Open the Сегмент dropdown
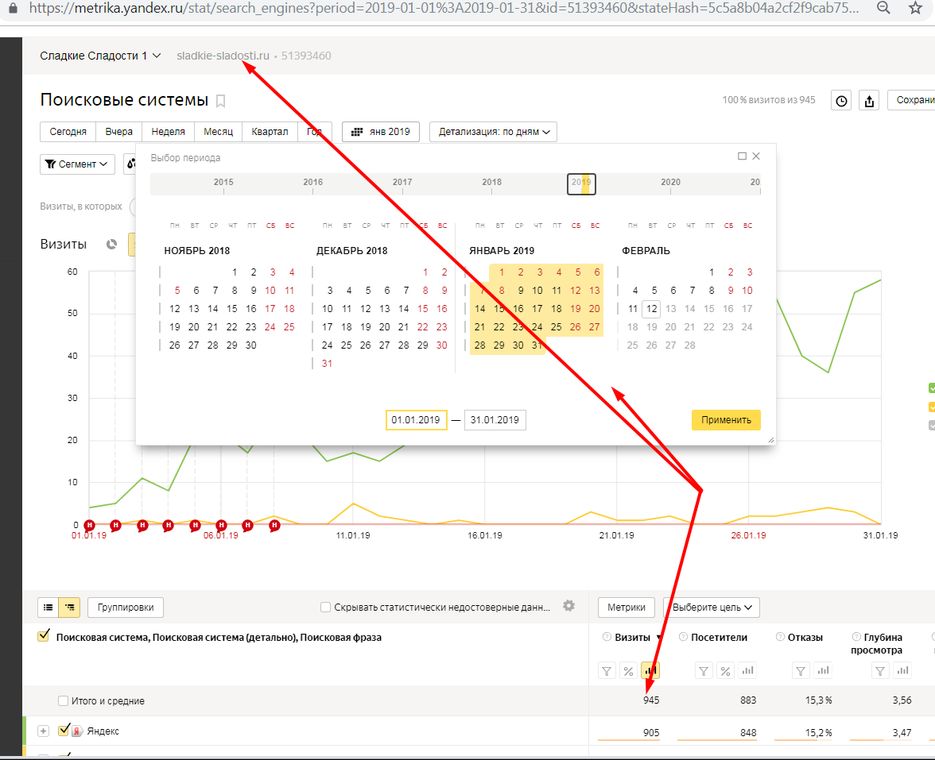935x760 pixels. pos(77,164)
